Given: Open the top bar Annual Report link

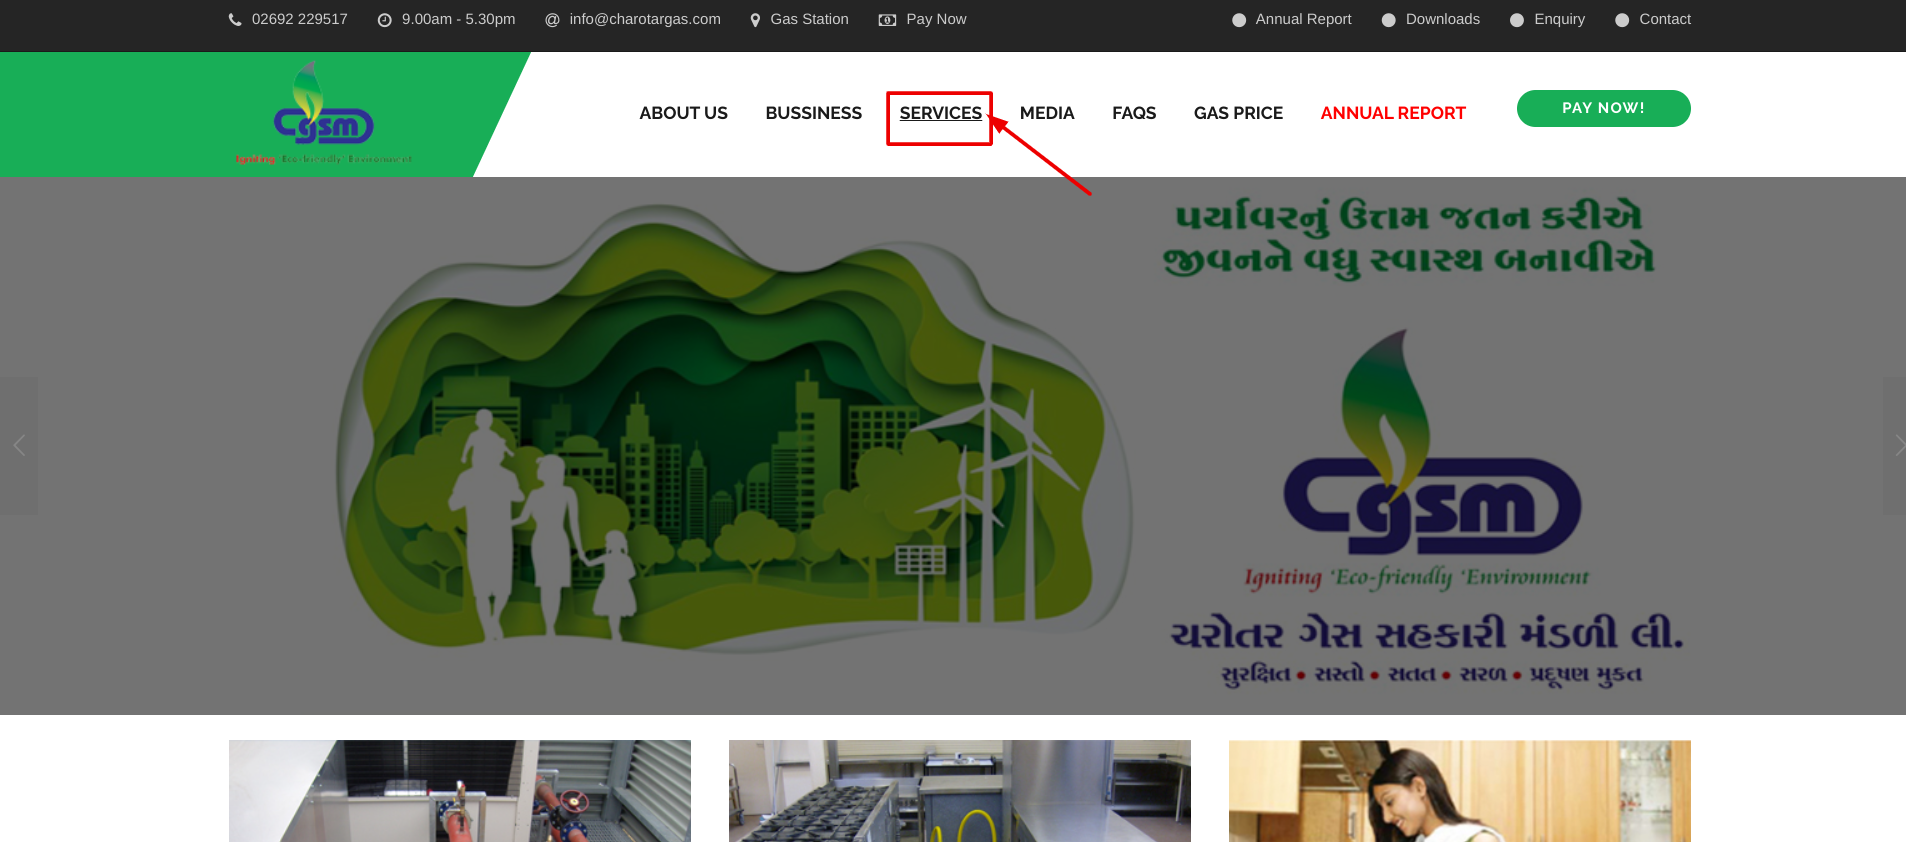Looking at the screenshot, I should click(1303, 19).
